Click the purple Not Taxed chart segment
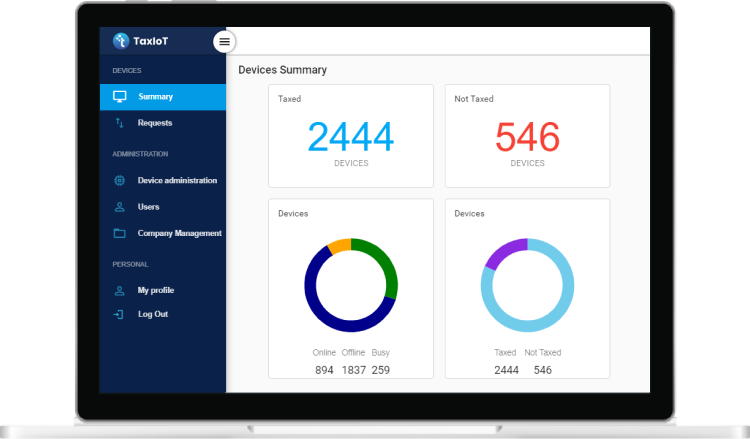Image resolution: width=750 pixels, height=439 pixels. pos(503,250)
